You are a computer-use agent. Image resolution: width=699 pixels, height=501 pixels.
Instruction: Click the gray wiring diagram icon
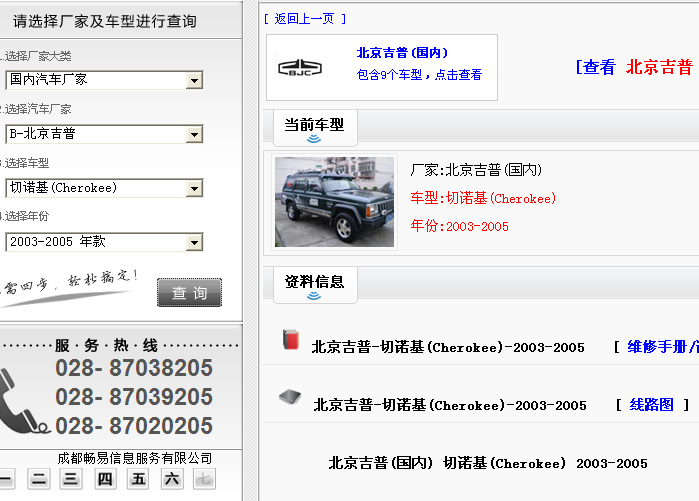point(290,396)
